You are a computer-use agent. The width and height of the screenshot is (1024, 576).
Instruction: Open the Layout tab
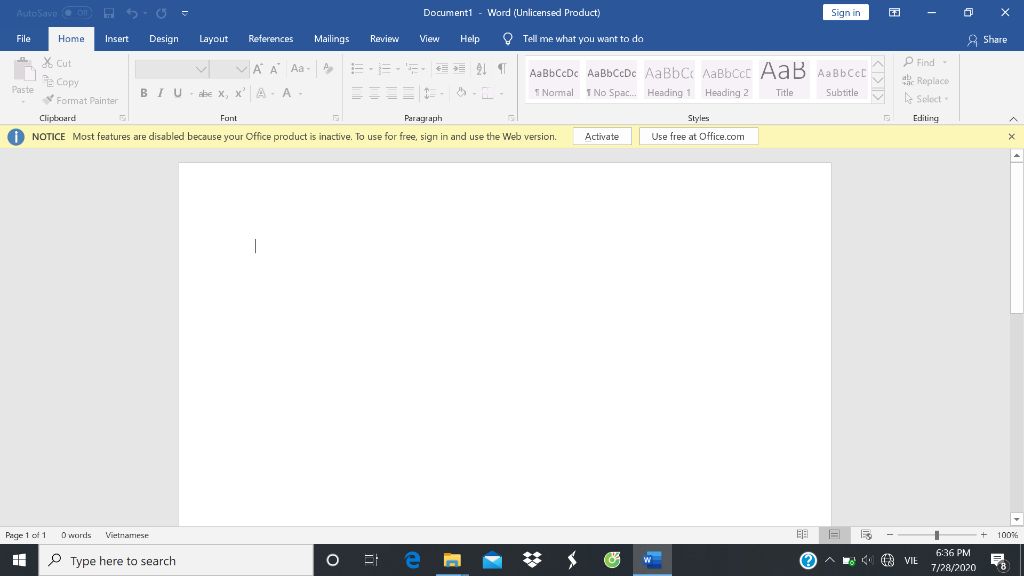click(214, 39)
